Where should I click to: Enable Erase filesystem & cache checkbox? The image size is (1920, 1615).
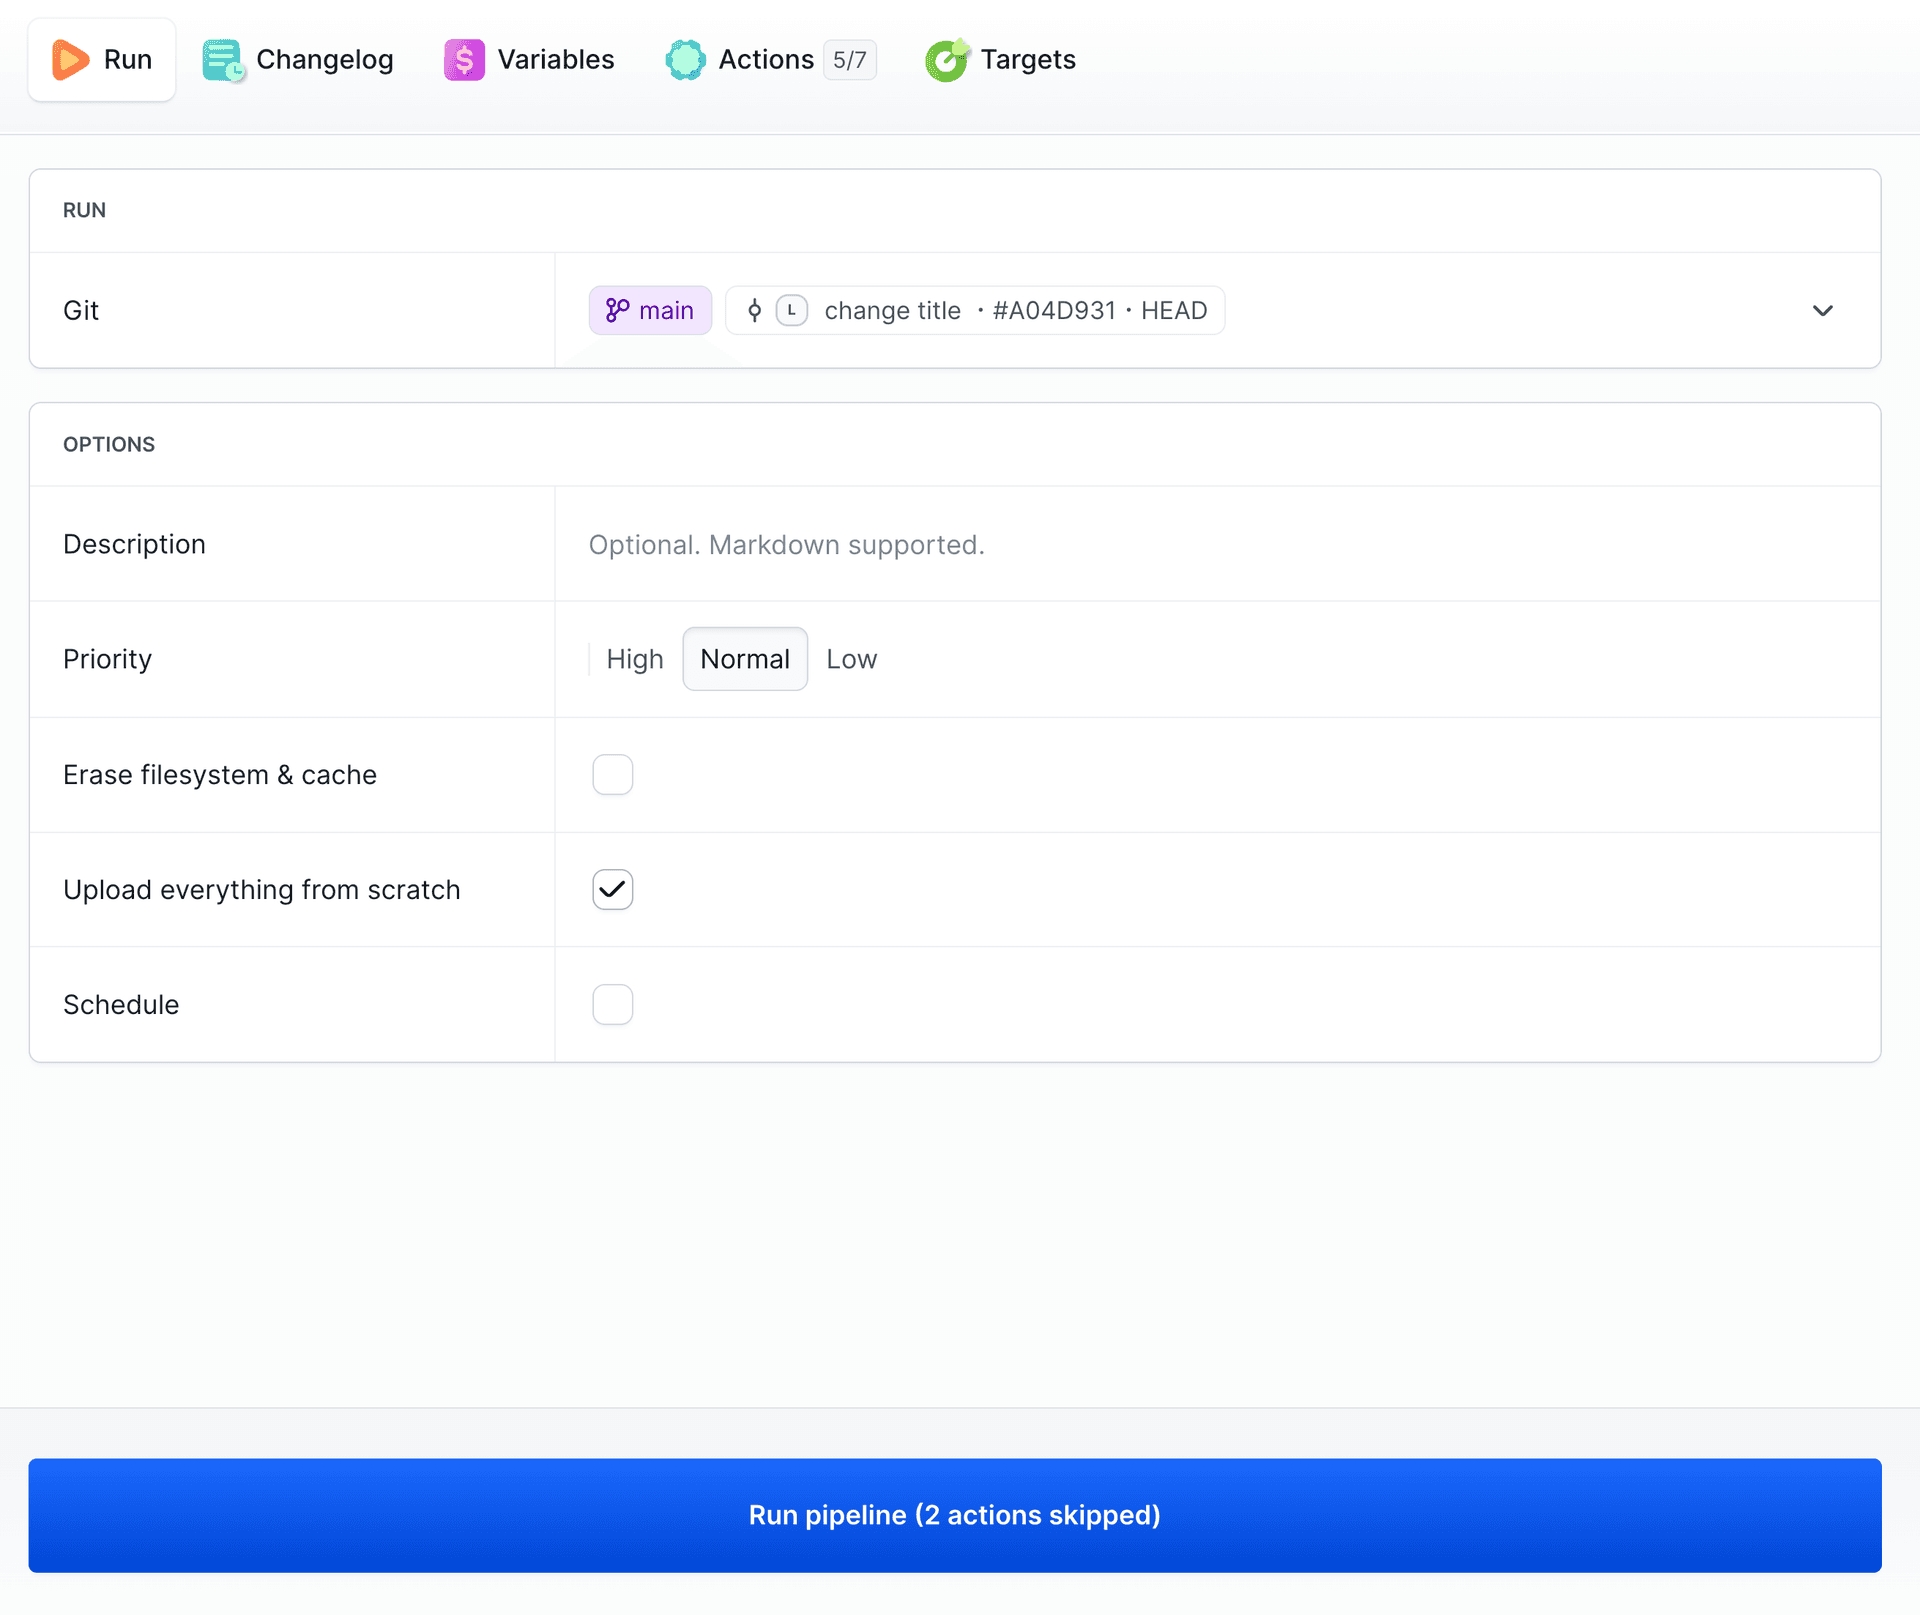pyautogui.click(x=612, y=775)
